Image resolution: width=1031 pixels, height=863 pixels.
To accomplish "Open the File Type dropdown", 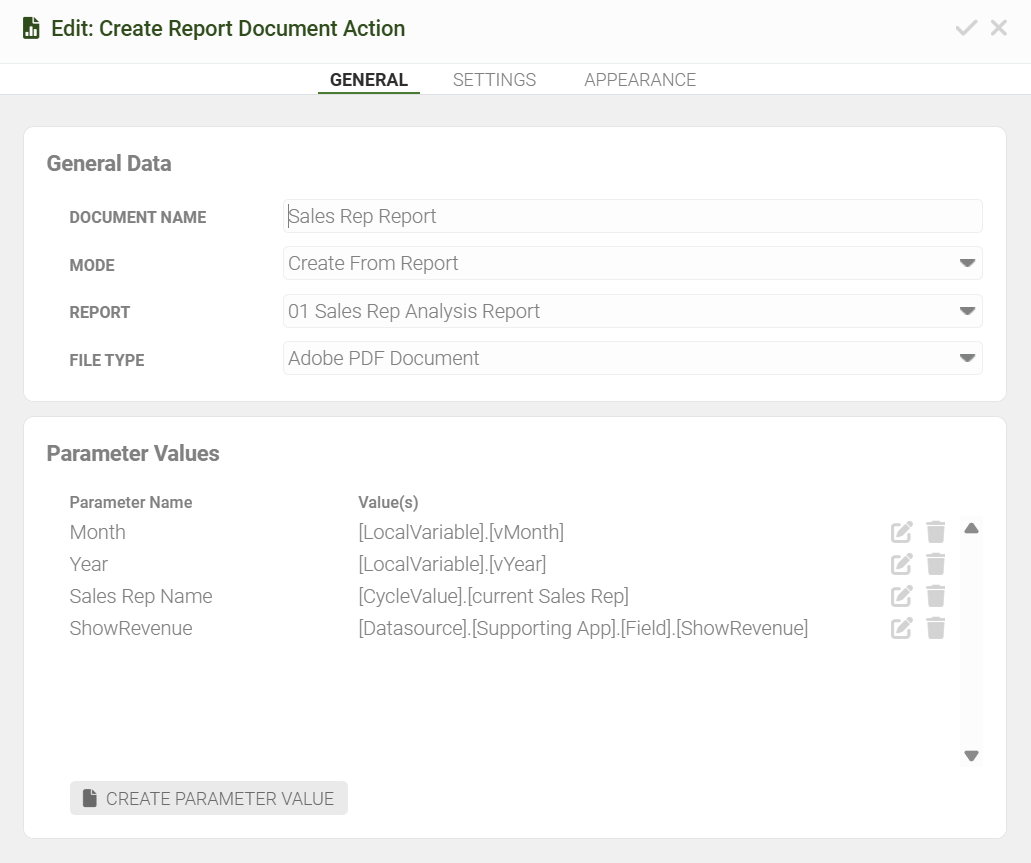I will pyautogui.click(x=966, y=358).
